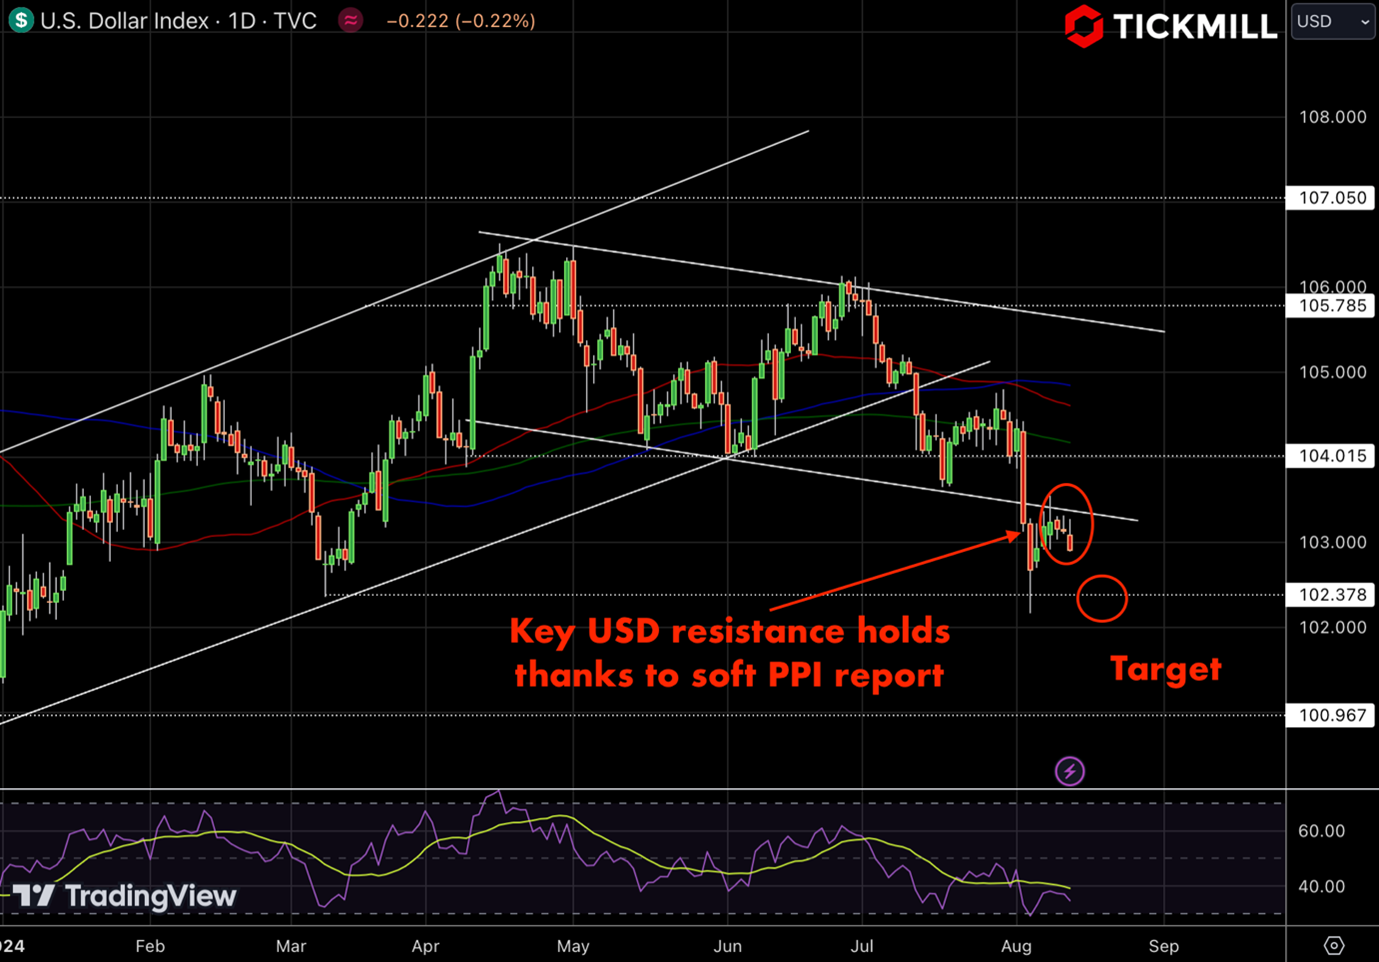Open chart settings gear icon
The image size is (1379, 962).
pyautogui.click(x=1334, y=946)
